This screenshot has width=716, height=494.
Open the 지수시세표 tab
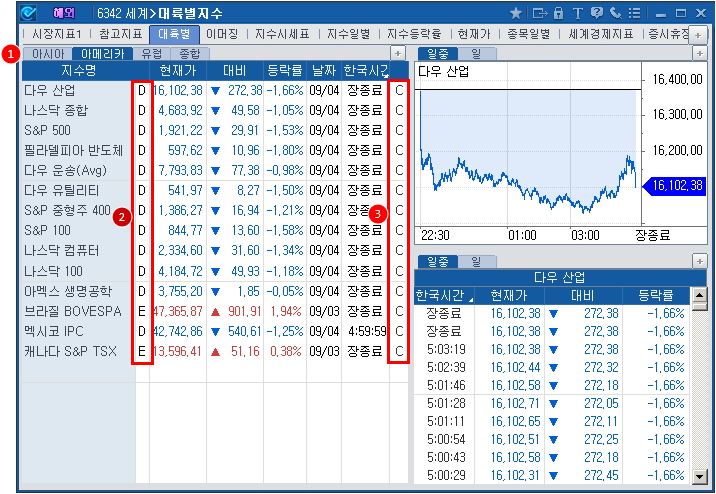(282, 34)
